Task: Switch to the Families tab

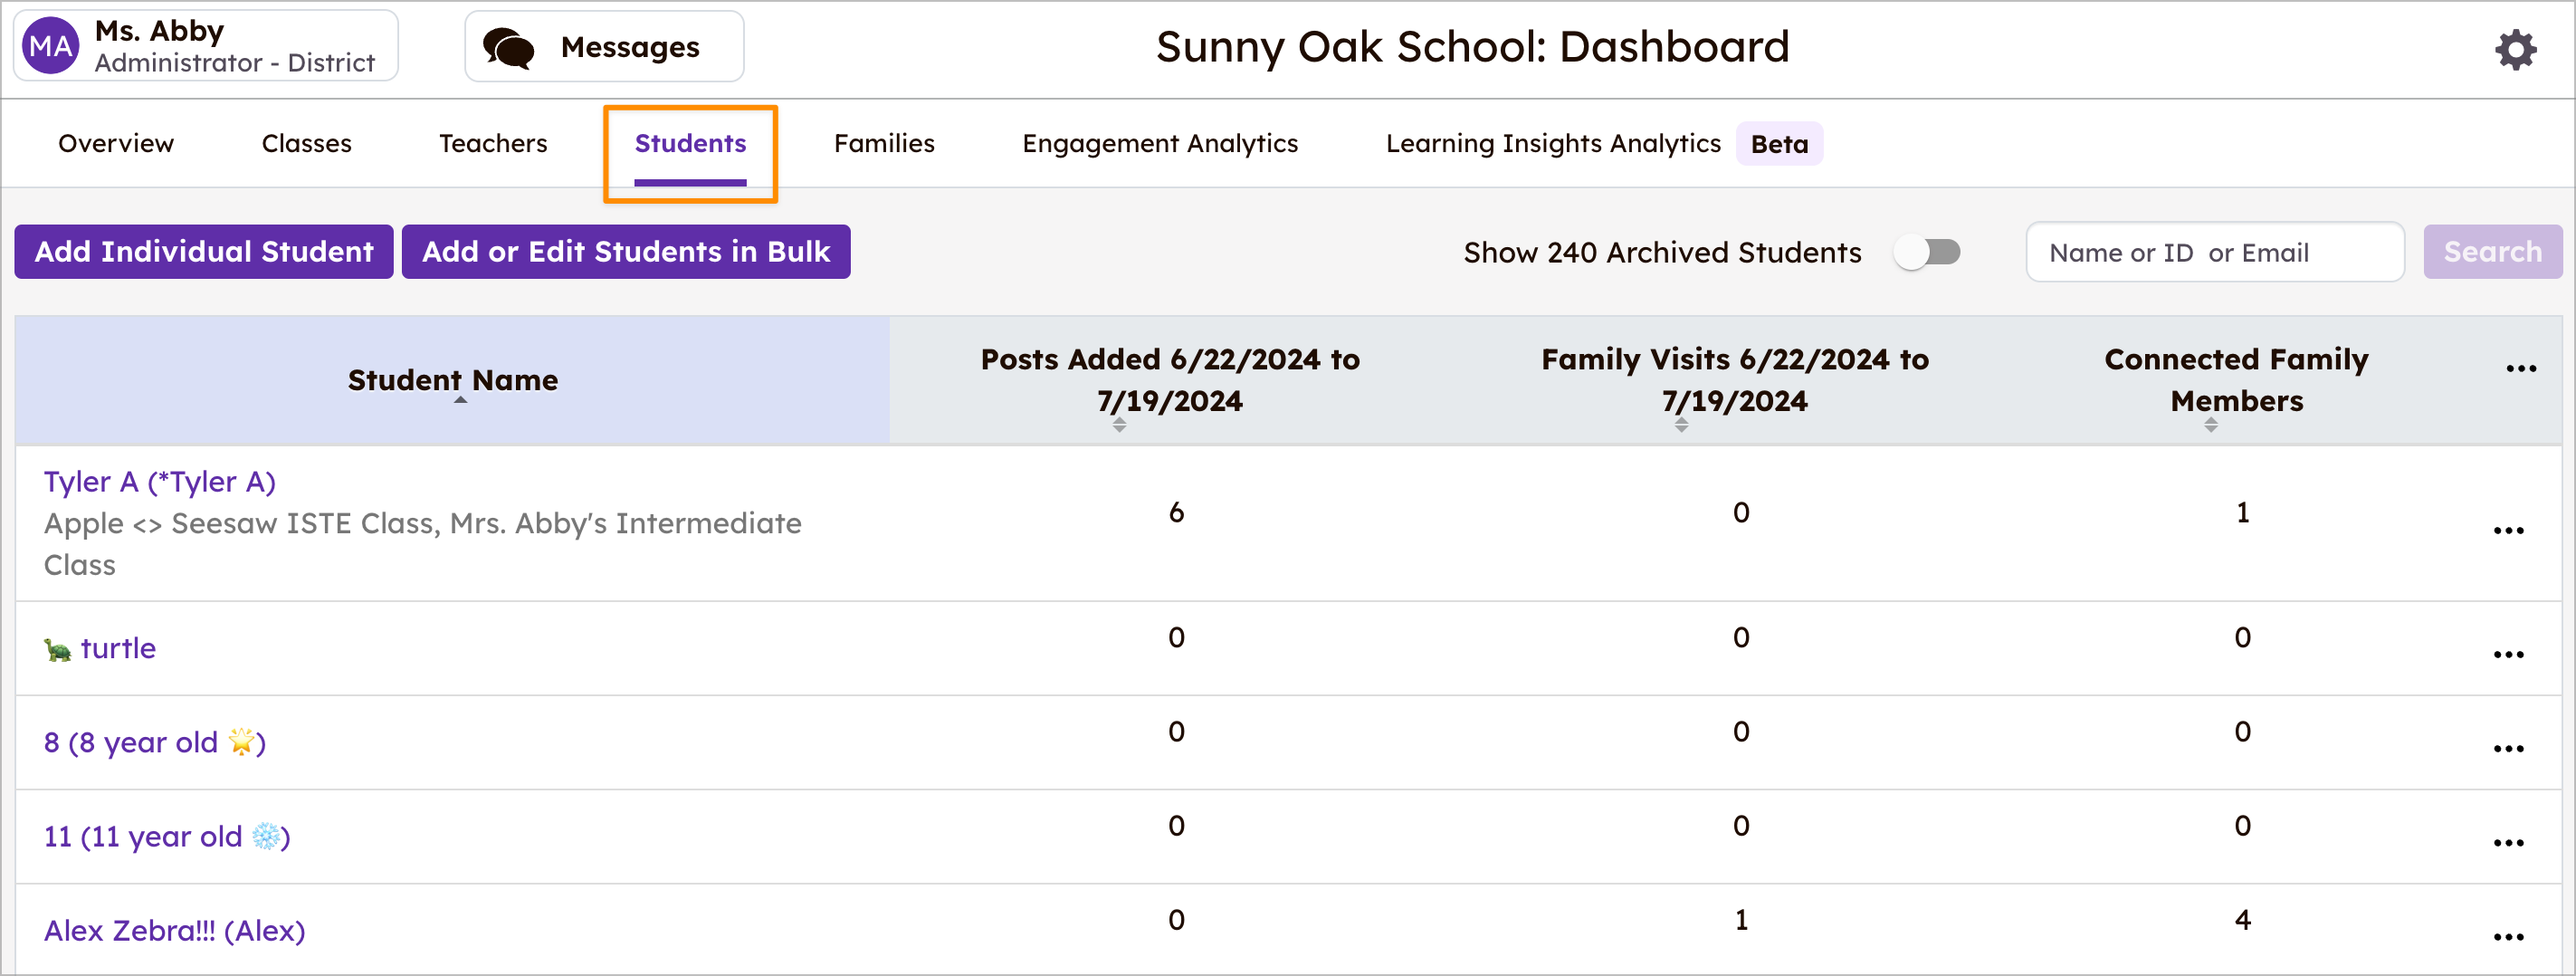Action: click(x=883, y=144)
